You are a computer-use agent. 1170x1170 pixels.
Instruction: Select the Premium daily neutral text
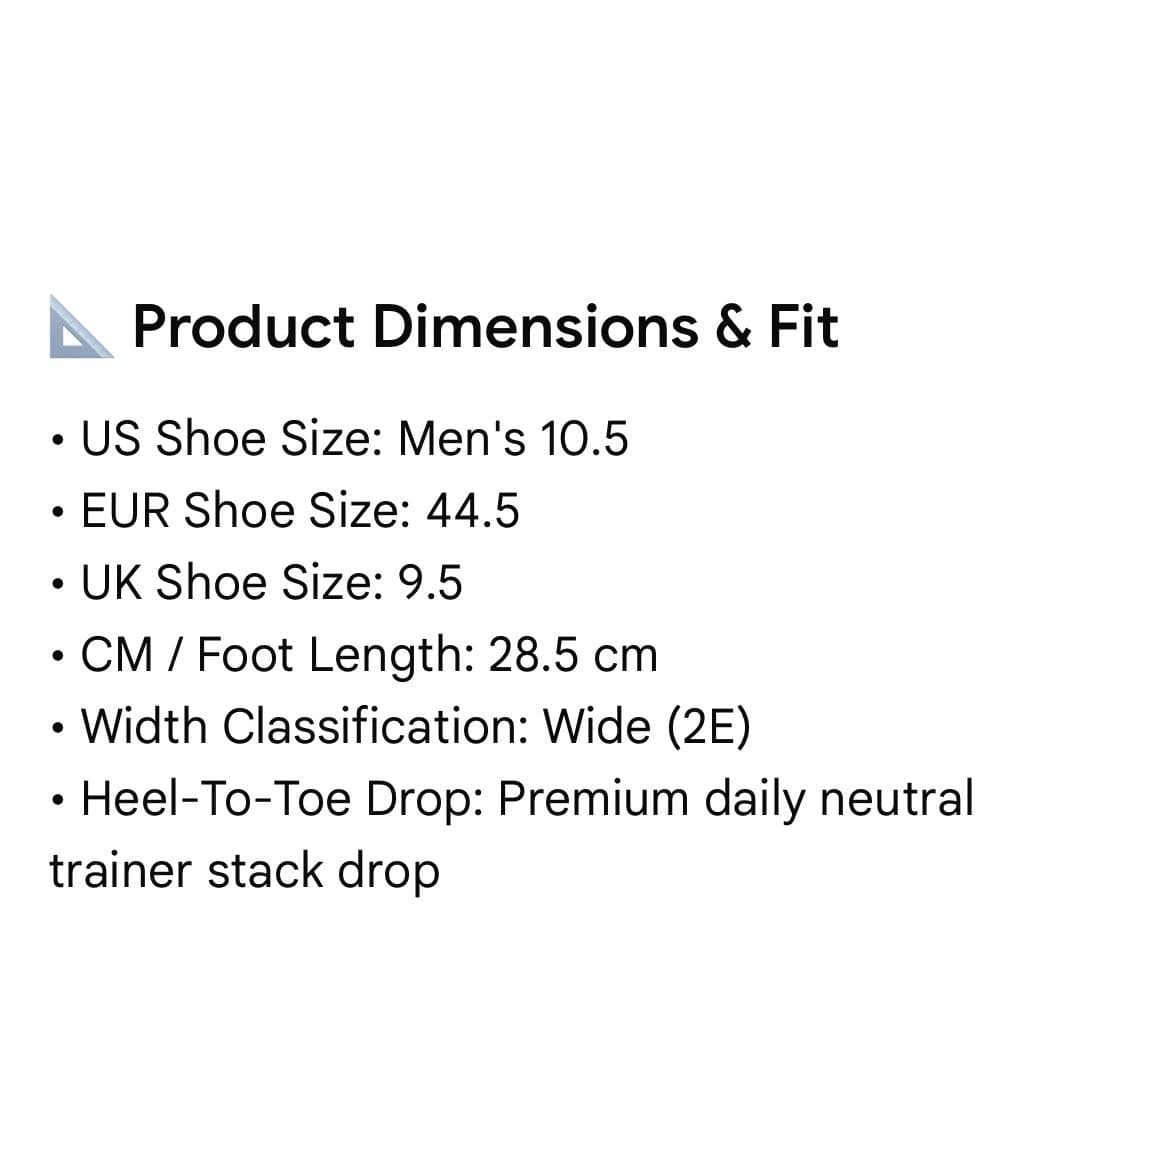(736, 798)
